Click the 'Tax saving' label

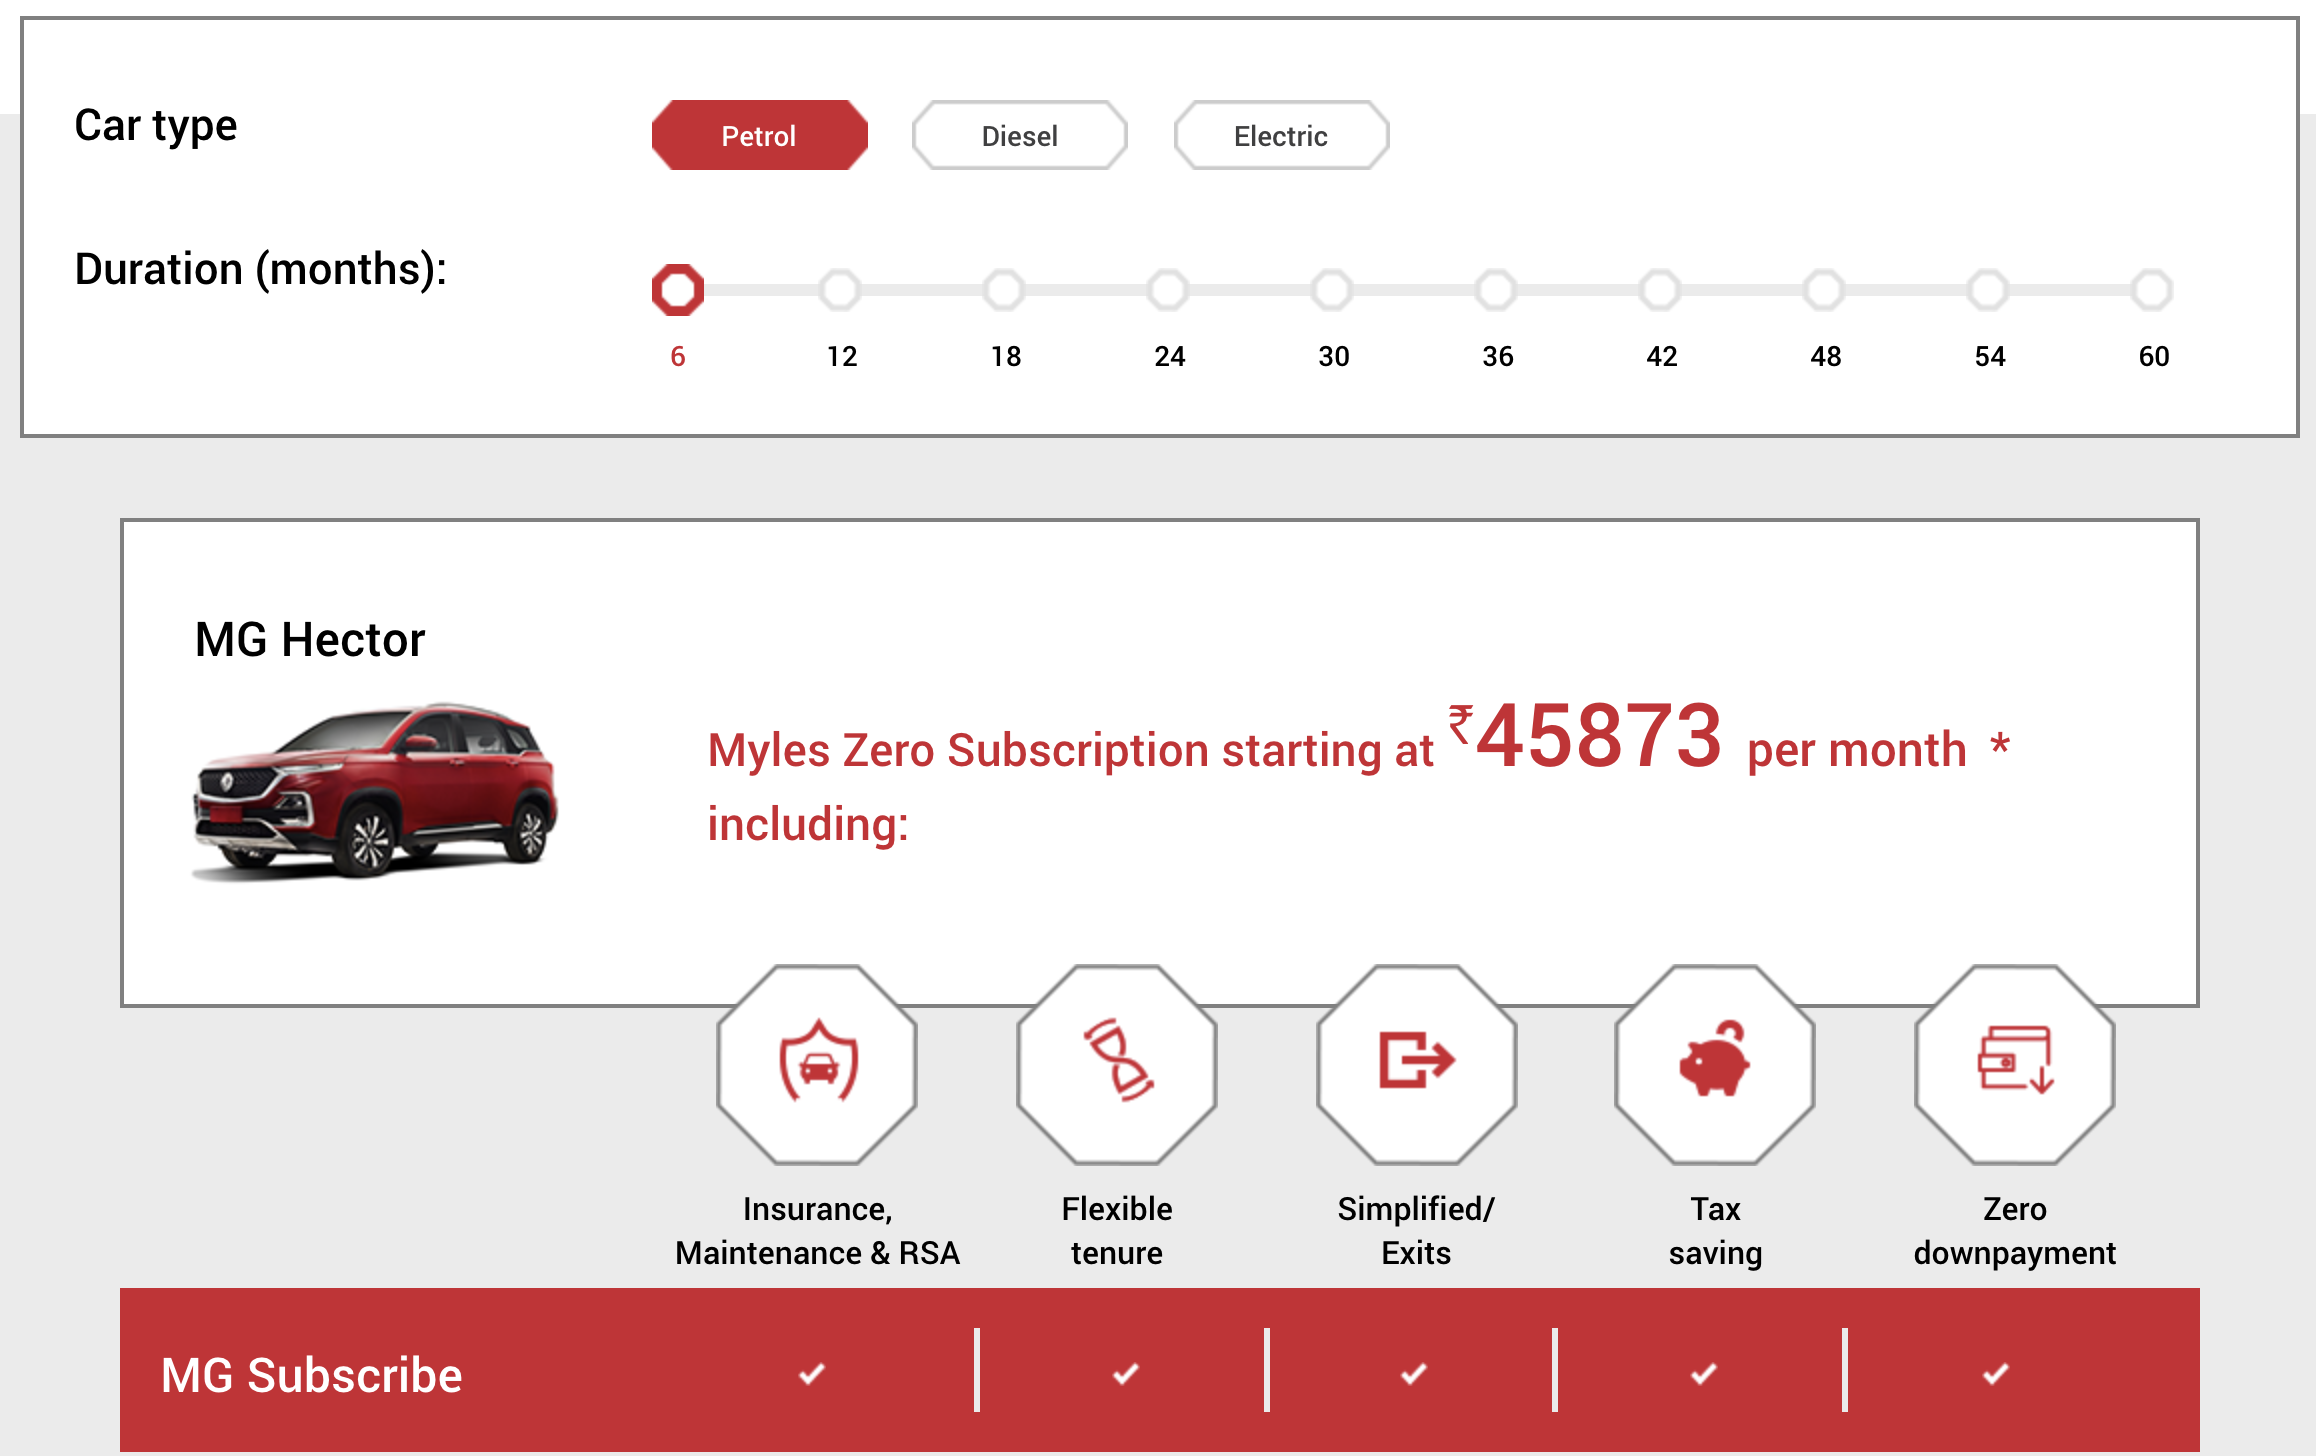1715,1231
